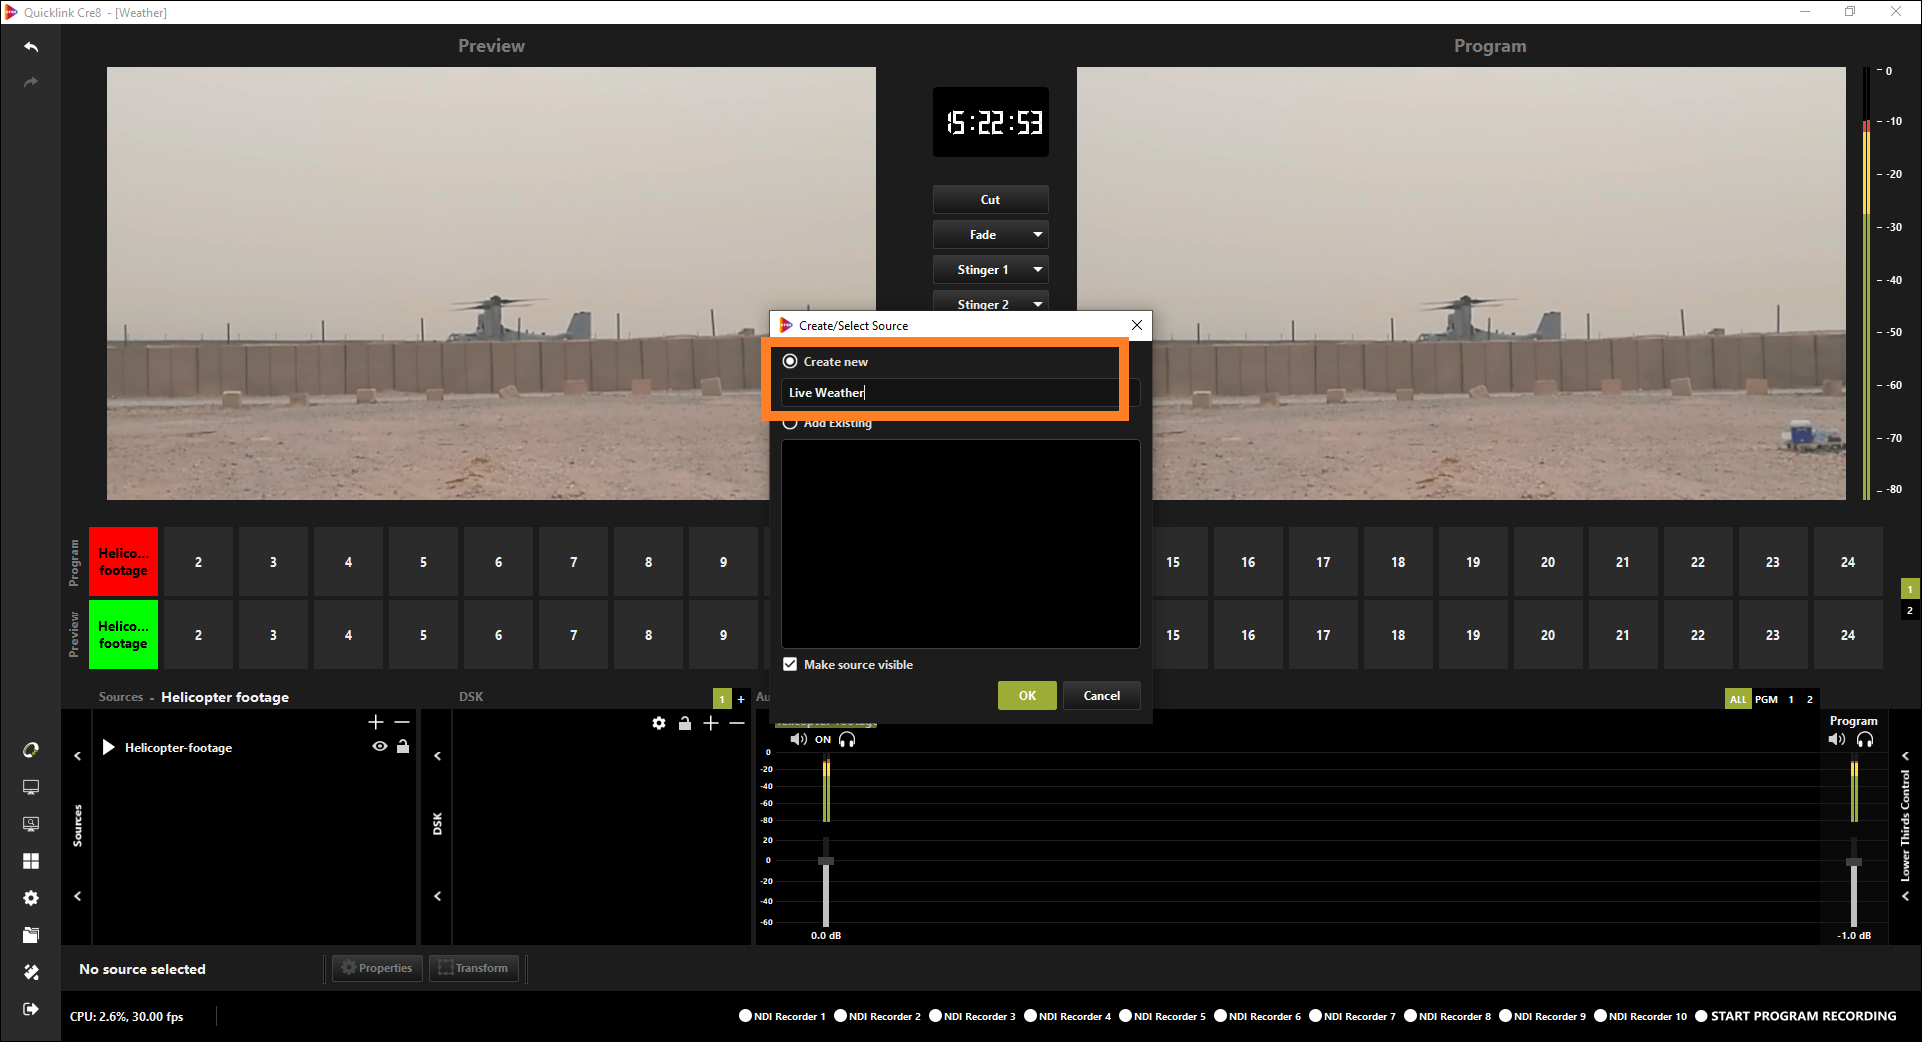1922x1042 pixels.
Task: Click the undo arrow icon
Action: 31,47
